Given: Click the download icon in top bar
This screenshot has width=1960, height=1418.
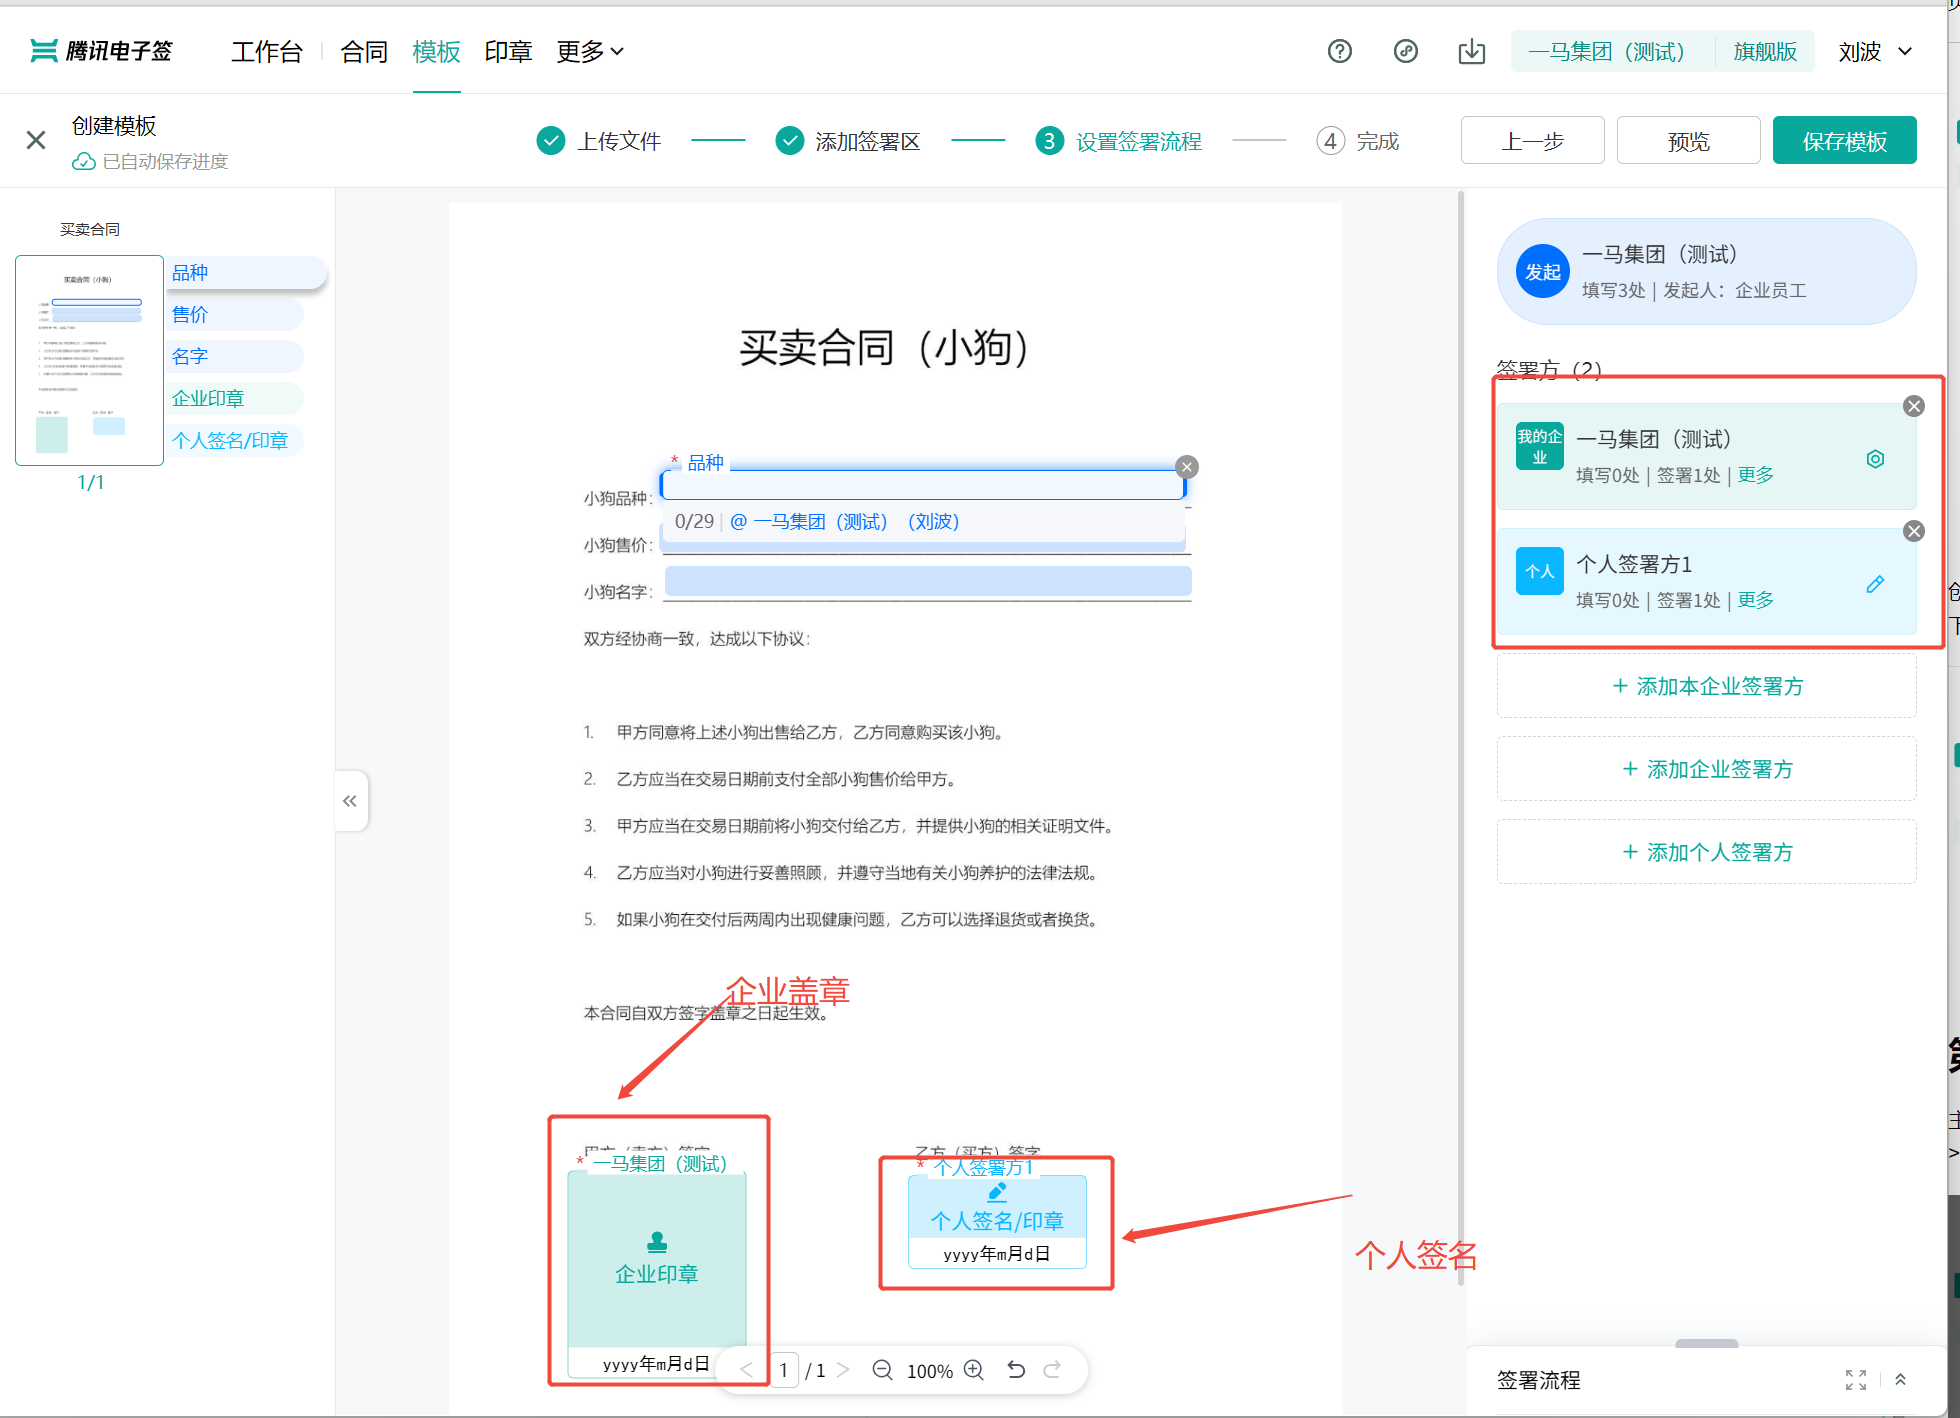Looking at the screenshot, I should click(x=1471, y=51).
